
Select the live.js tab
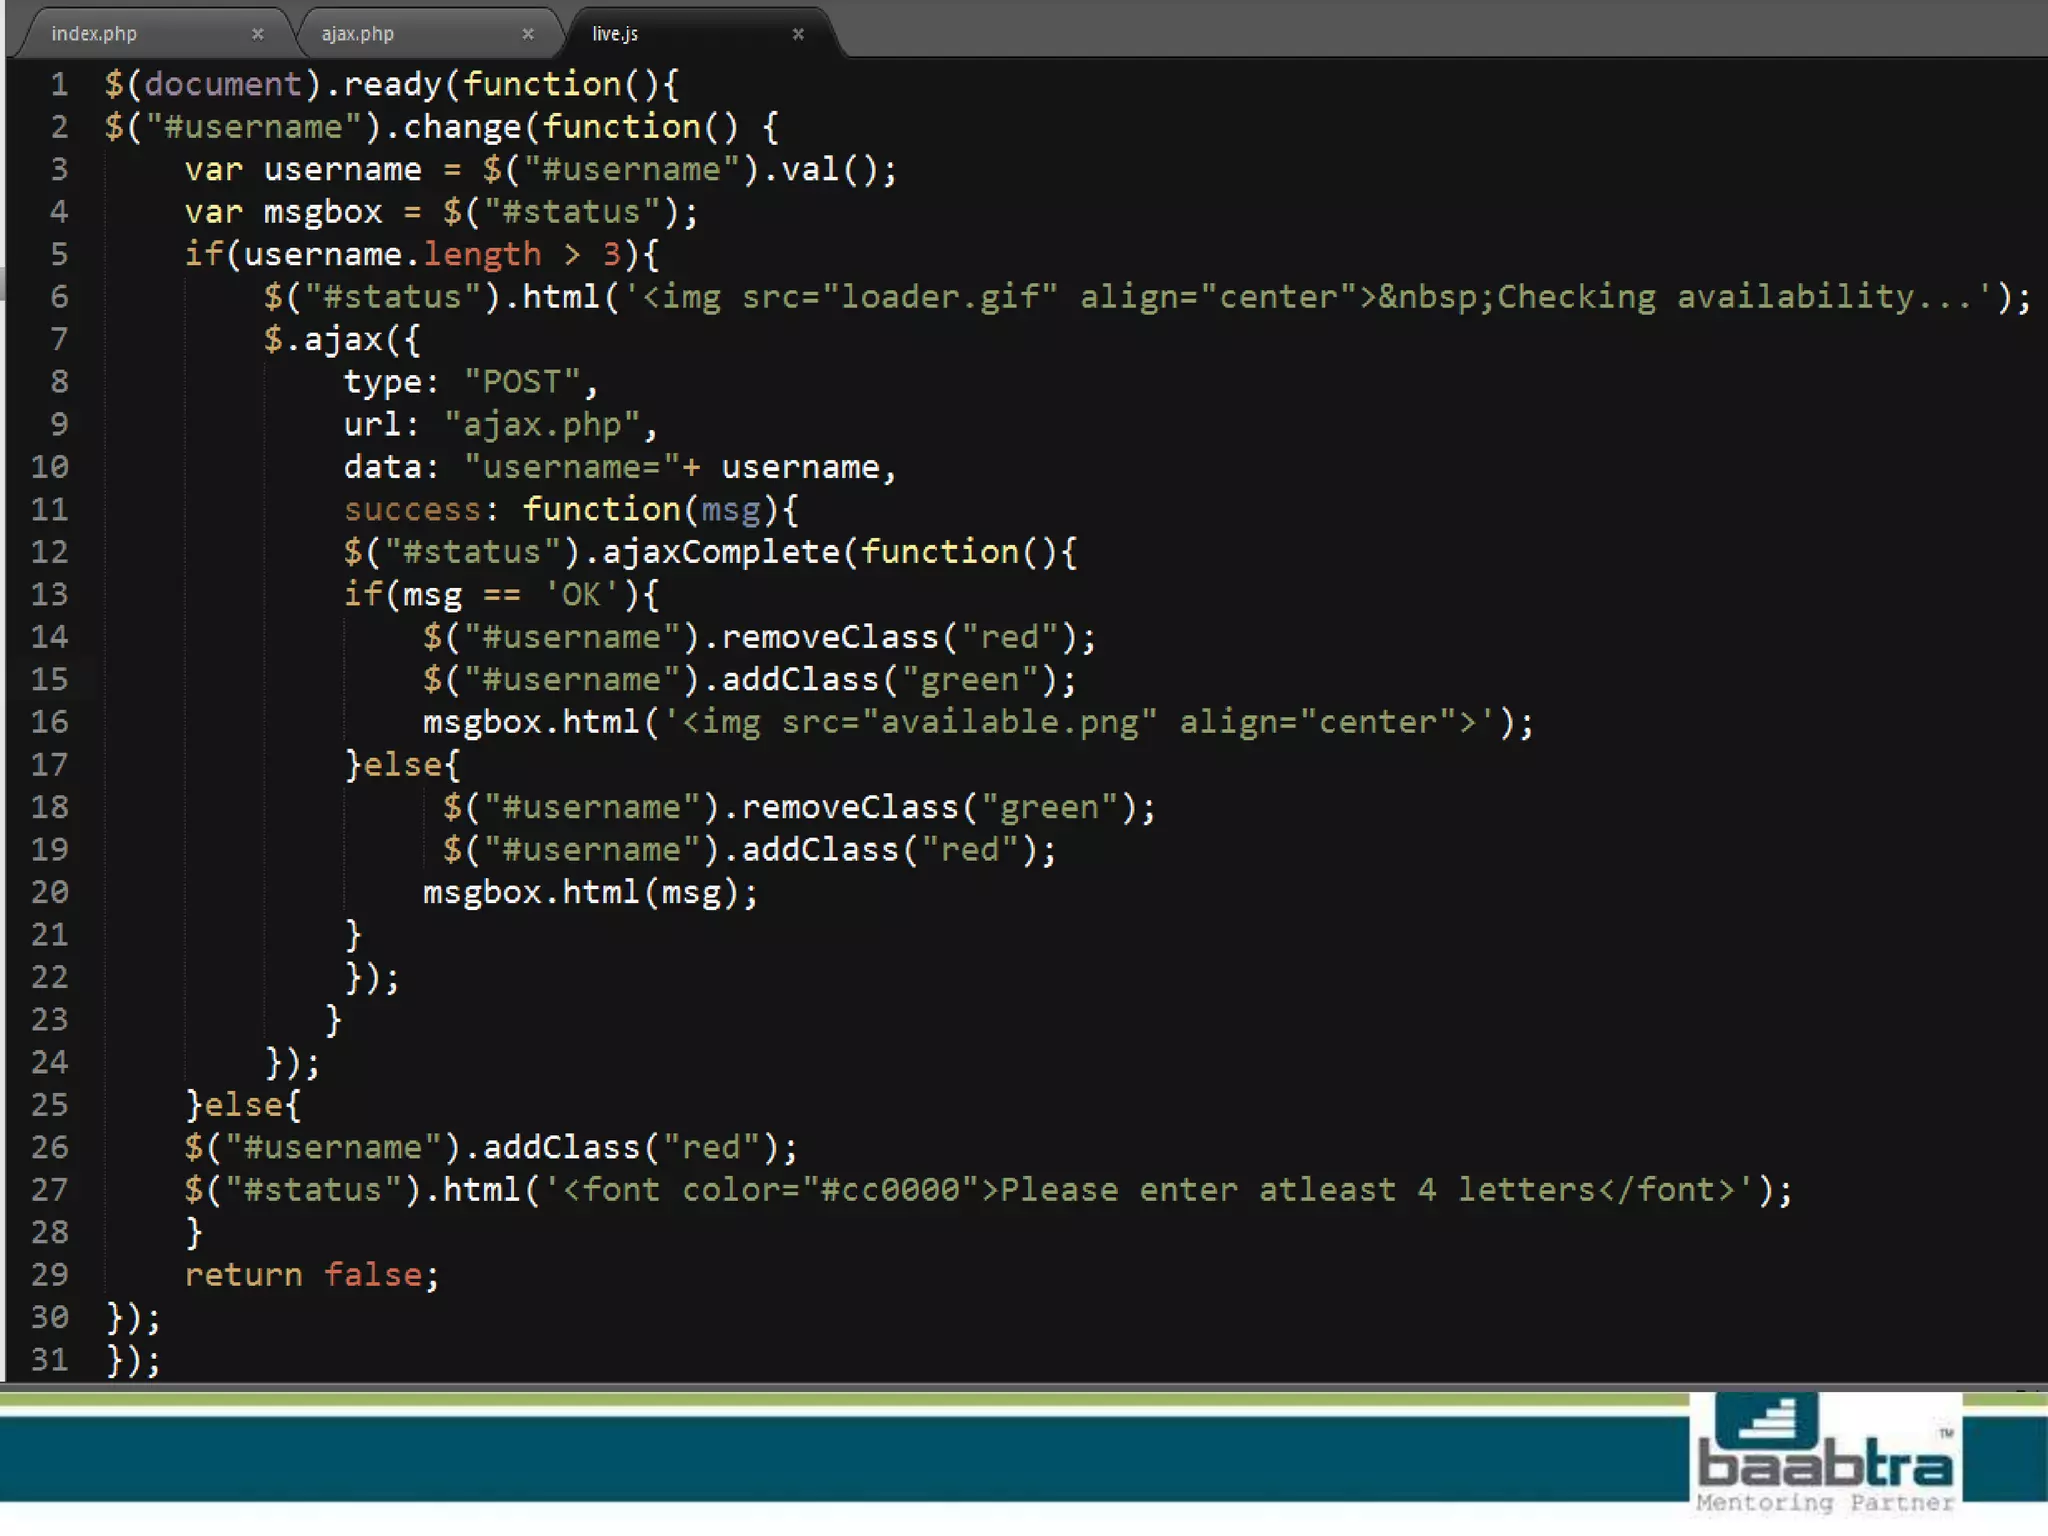pyautogui.click(x=614, y=34)
